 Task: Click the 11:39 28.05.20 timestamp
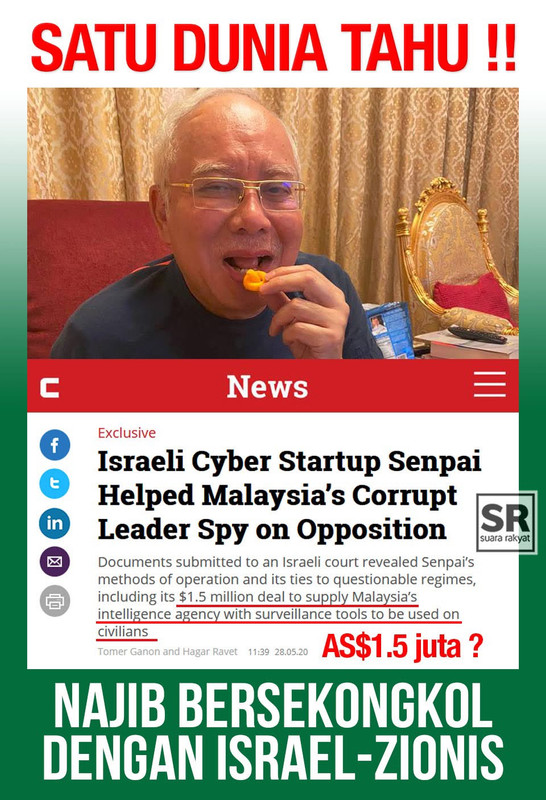tap(278, 652)
